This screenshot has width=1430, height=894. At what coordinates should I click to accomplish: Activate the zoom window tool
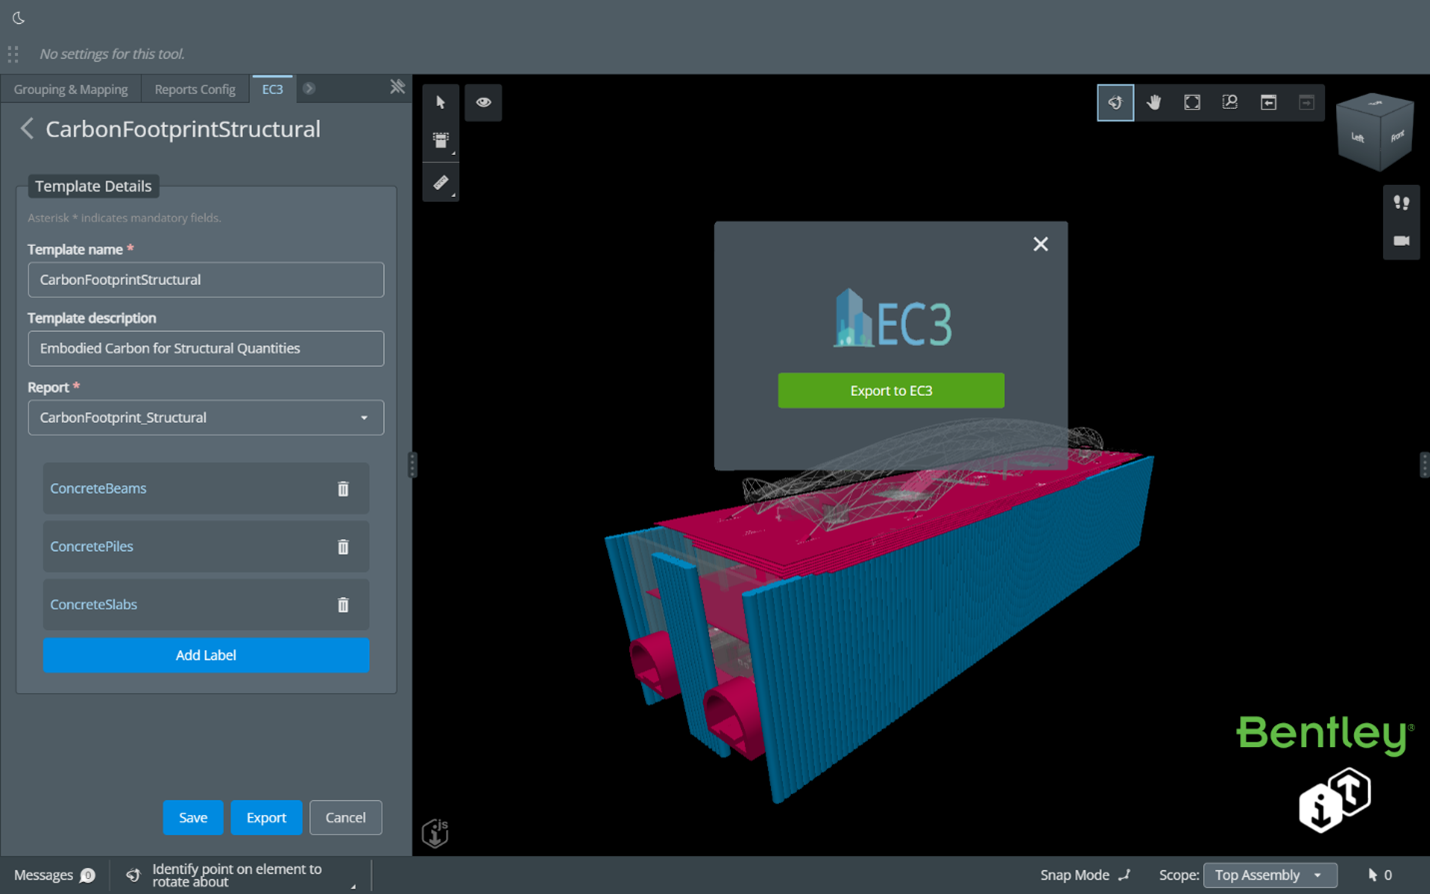1229,101
